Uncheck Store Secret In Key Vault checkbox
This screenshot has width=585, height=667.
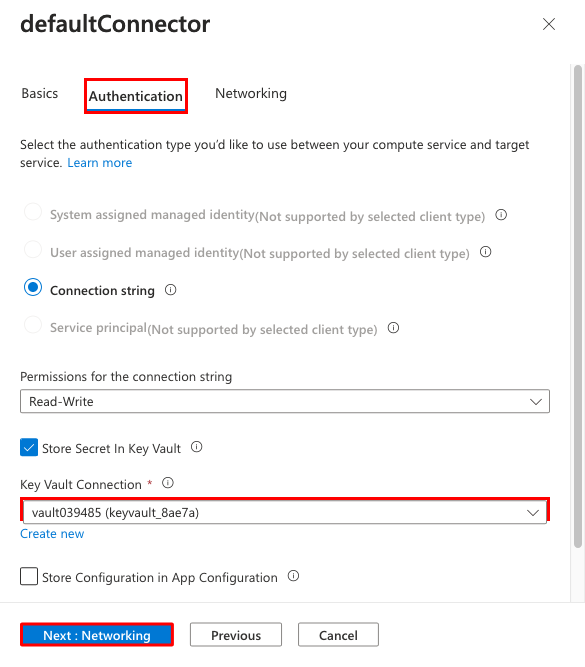click(x=29, y=448)
